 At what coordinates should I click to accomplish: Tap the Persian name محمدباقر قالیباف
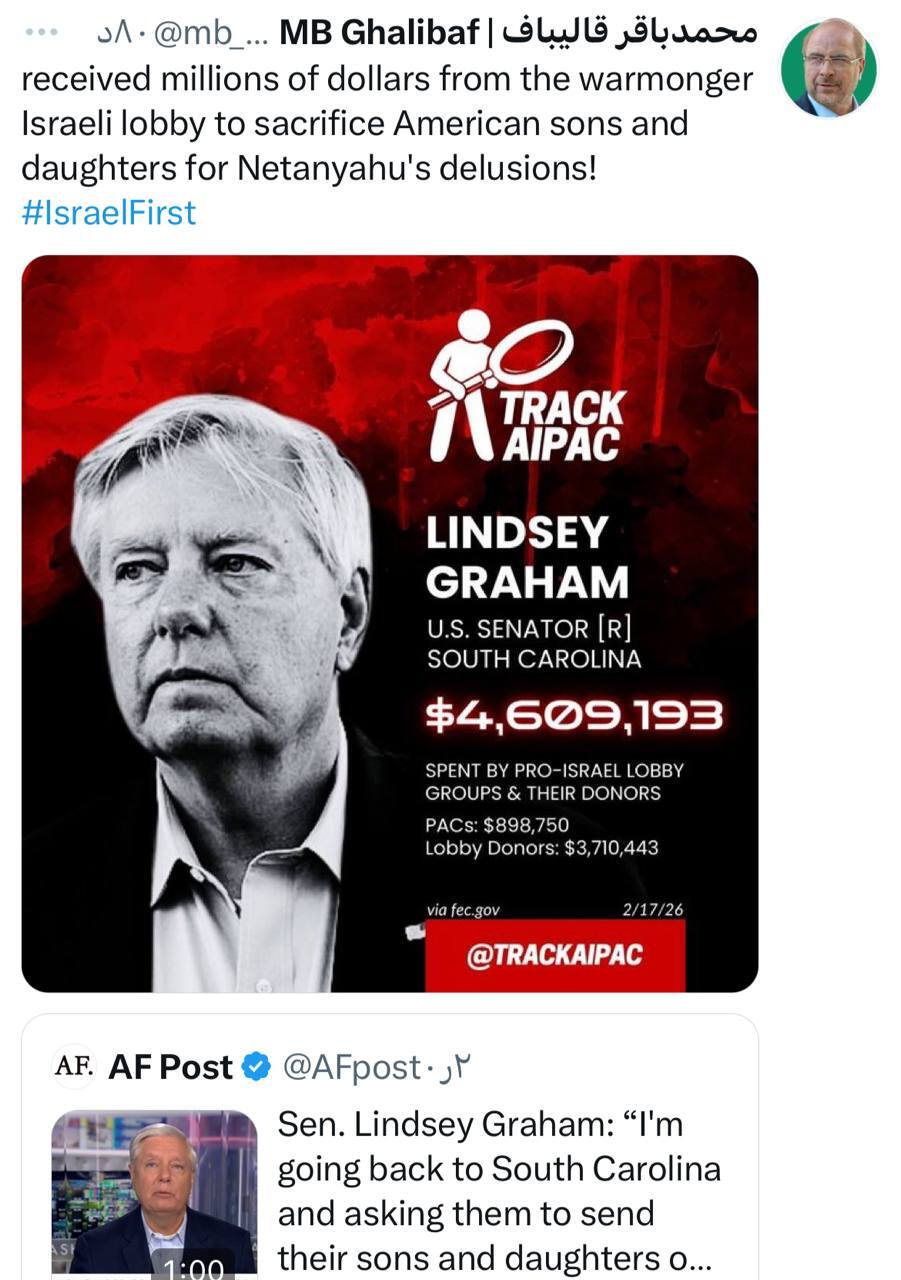(x=630, y=34)
